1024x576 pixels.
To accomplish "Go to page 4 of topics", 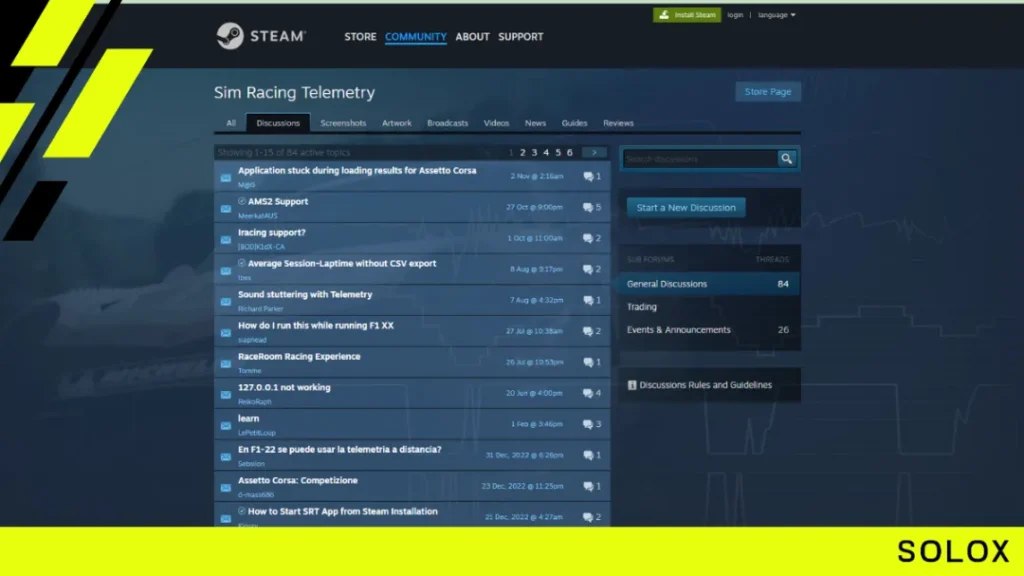I will click(x=546, y=153).
